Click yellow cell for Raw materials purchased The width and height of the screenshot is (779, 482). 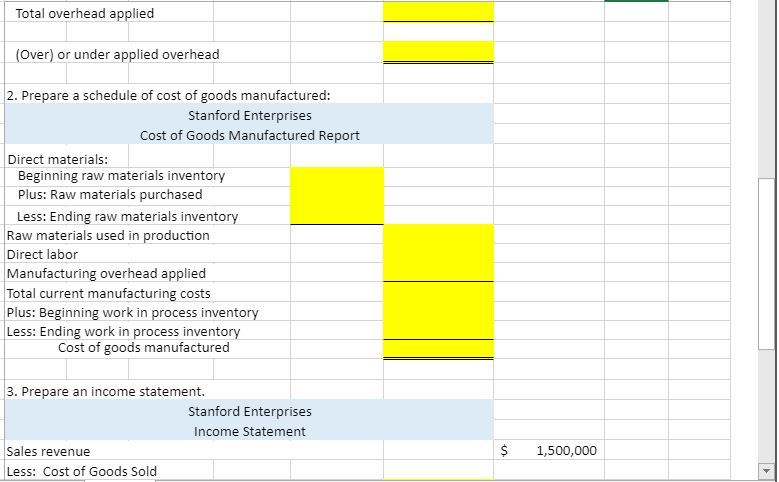click(337, 195)
